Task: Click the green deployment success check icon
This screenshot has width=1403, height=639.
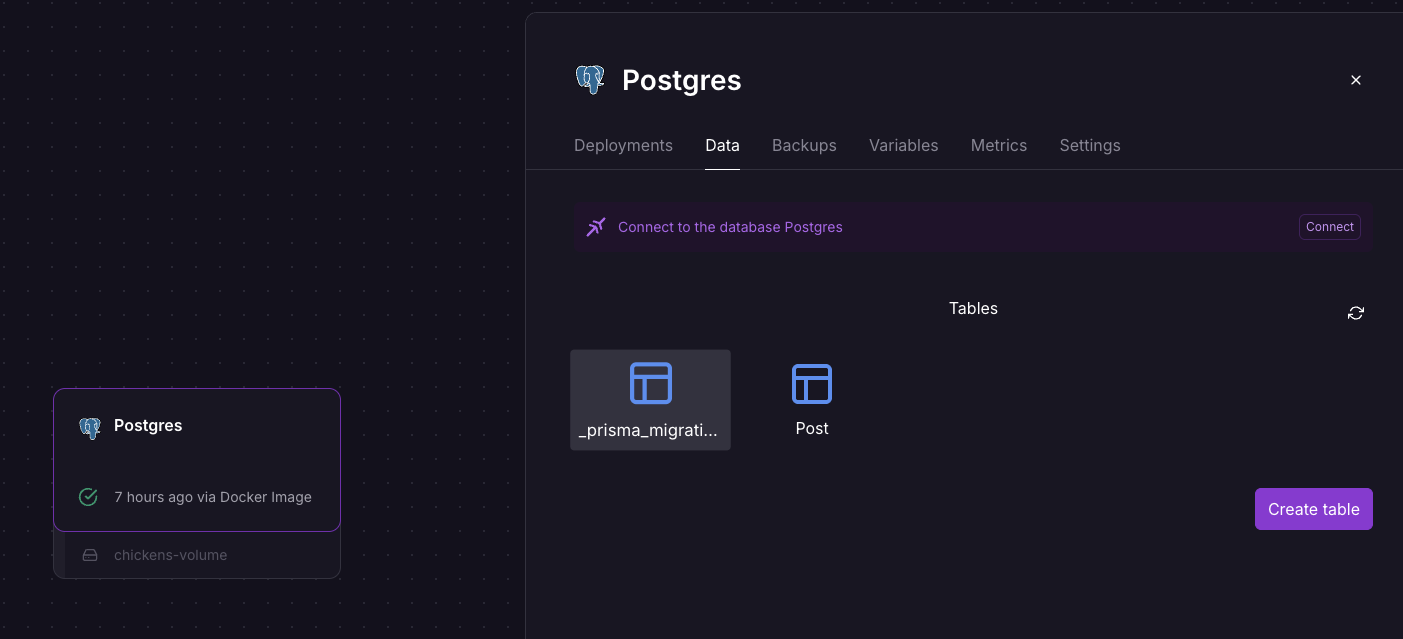Action: click(88, 497)
